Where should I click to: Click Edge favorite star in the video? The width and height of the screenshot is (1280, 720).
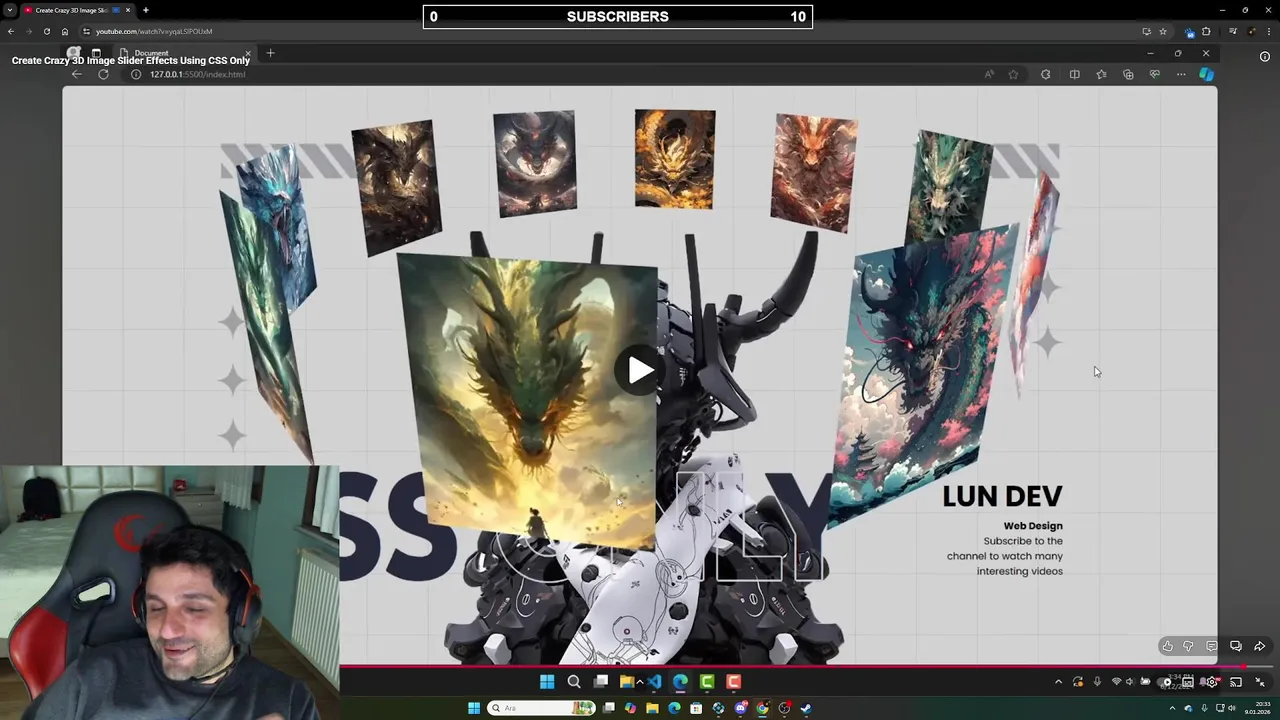[x=1013, y=74]
